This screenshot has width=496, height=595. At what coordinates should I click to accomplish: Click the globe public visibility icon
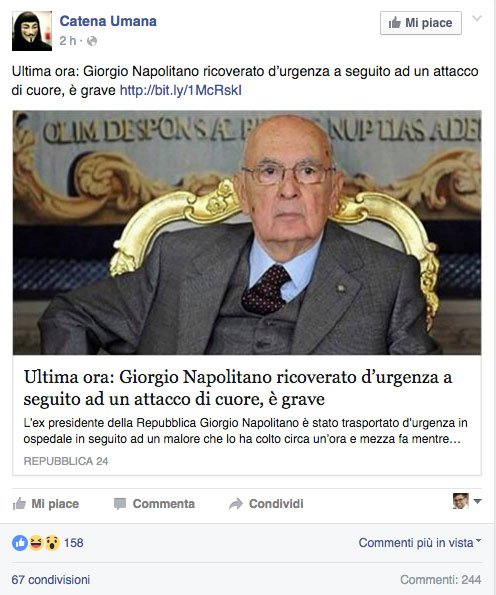[x=92, y=41]
